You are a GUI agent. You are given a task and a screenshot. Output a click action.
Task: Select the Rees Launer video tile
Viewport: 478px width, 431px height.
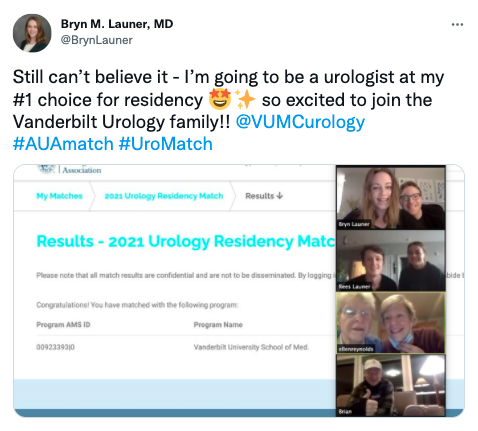(391, 261)
